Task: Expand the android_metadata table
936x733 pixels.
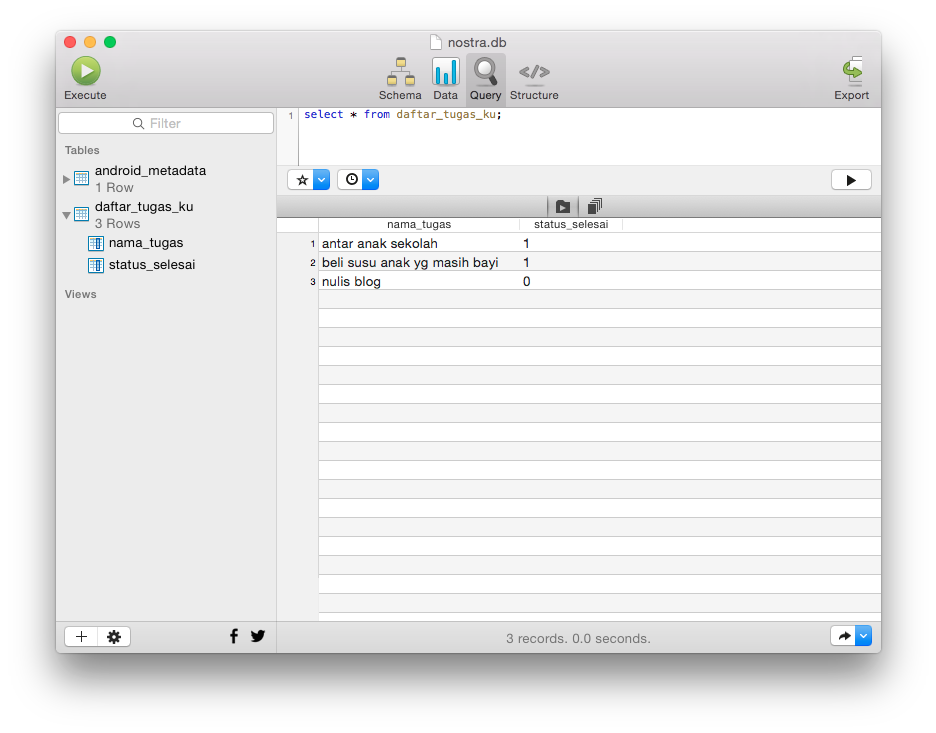Action: 66,179
